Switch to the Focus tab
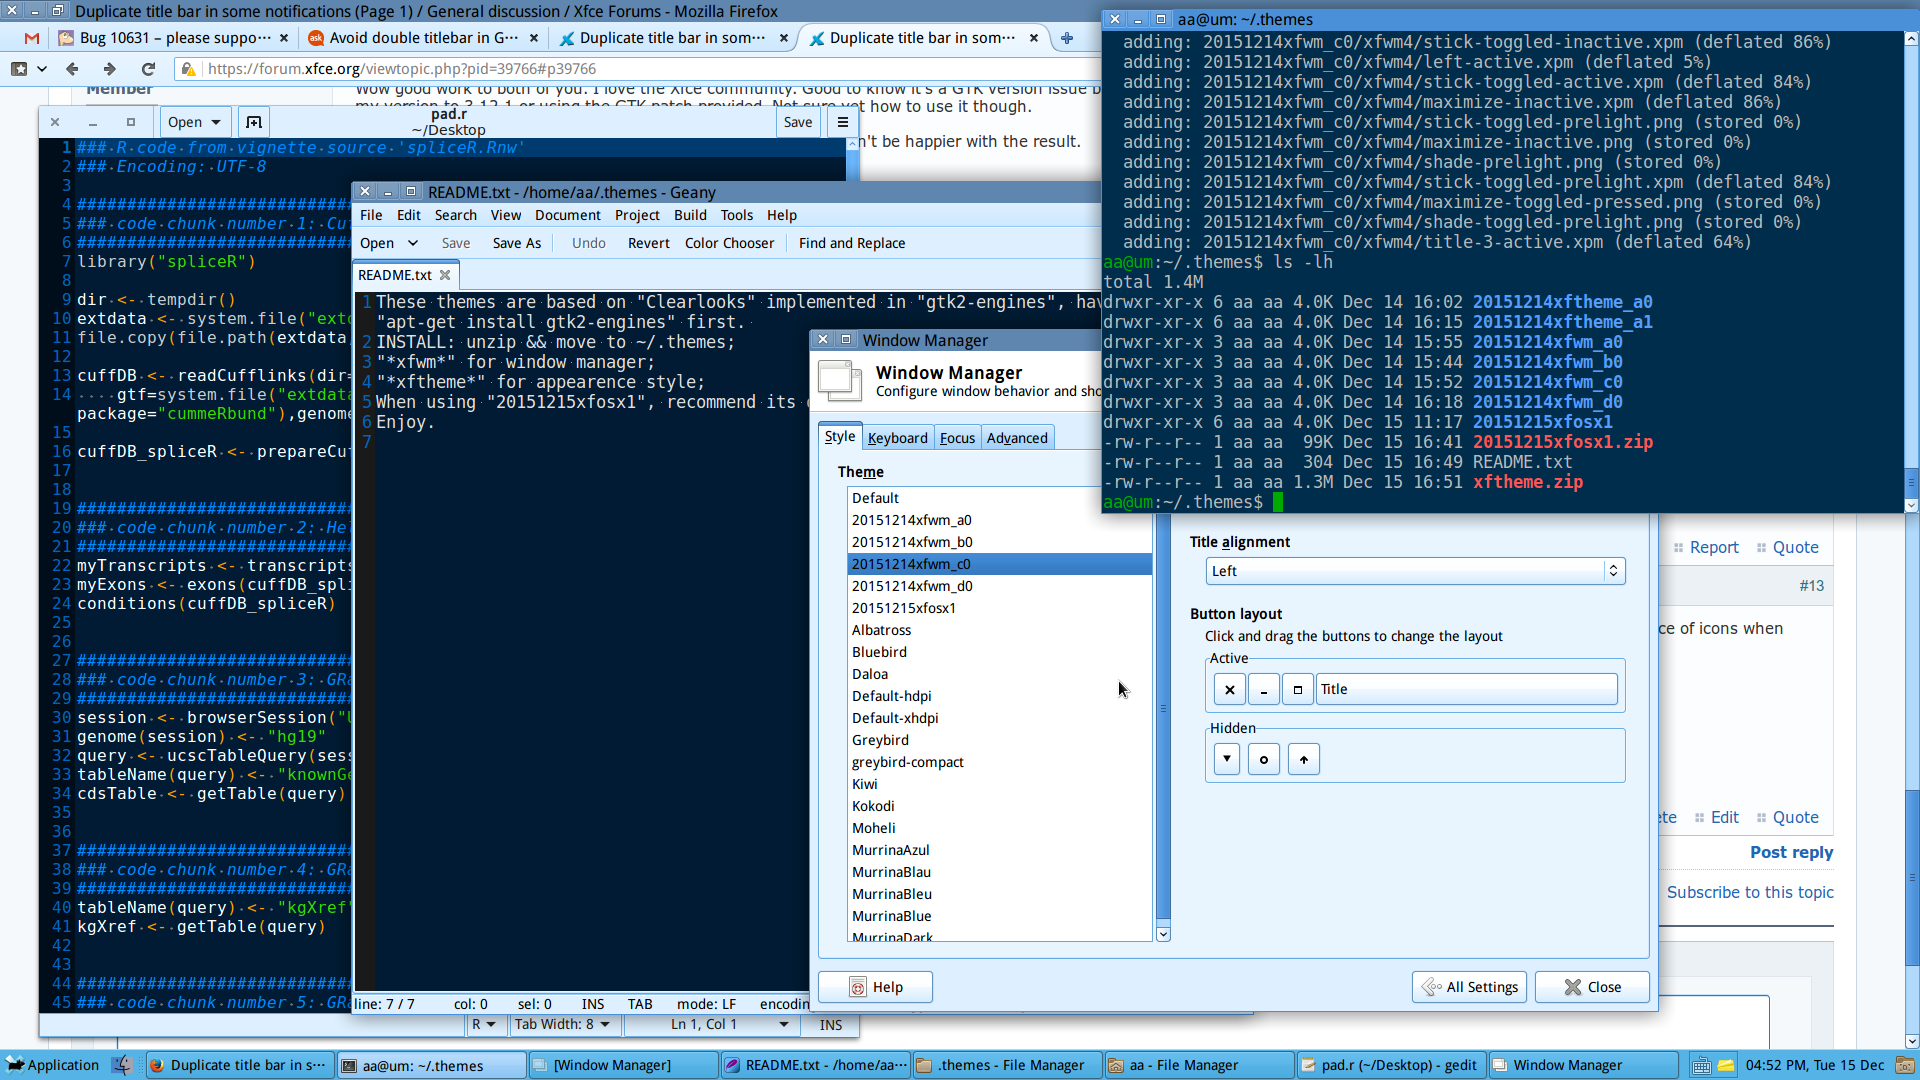1920x1080 pixels. point(957,438)
